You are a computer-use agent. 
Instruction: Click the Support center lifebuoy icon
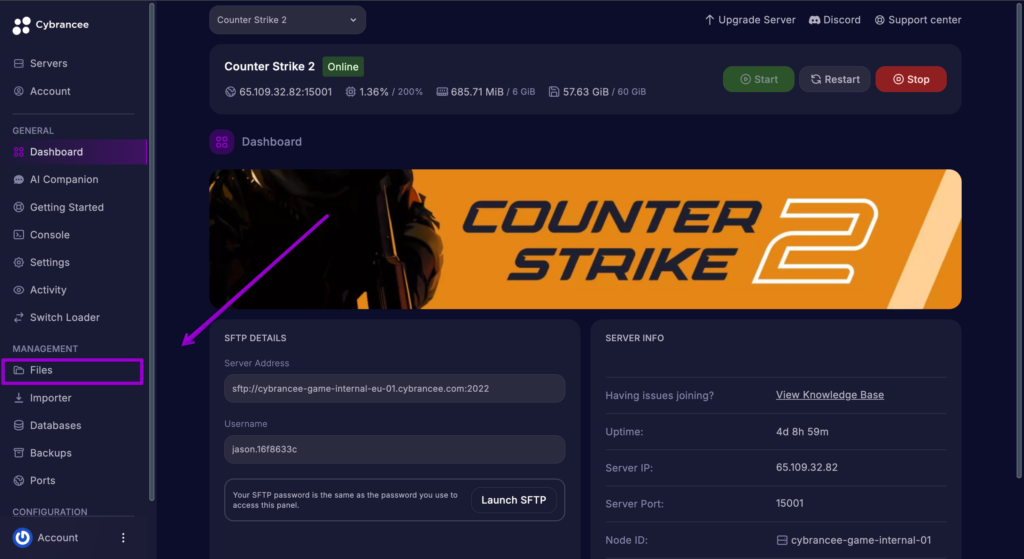click(x=880, y=20)
